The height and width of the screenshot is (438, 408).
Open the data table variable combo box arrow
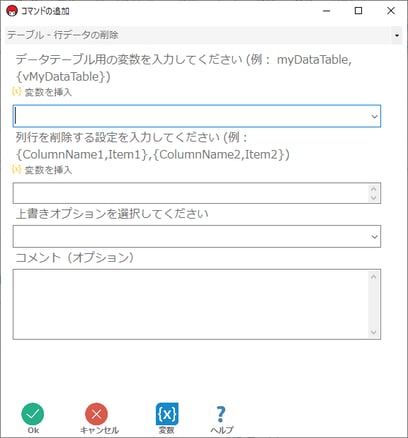[374, 116]
